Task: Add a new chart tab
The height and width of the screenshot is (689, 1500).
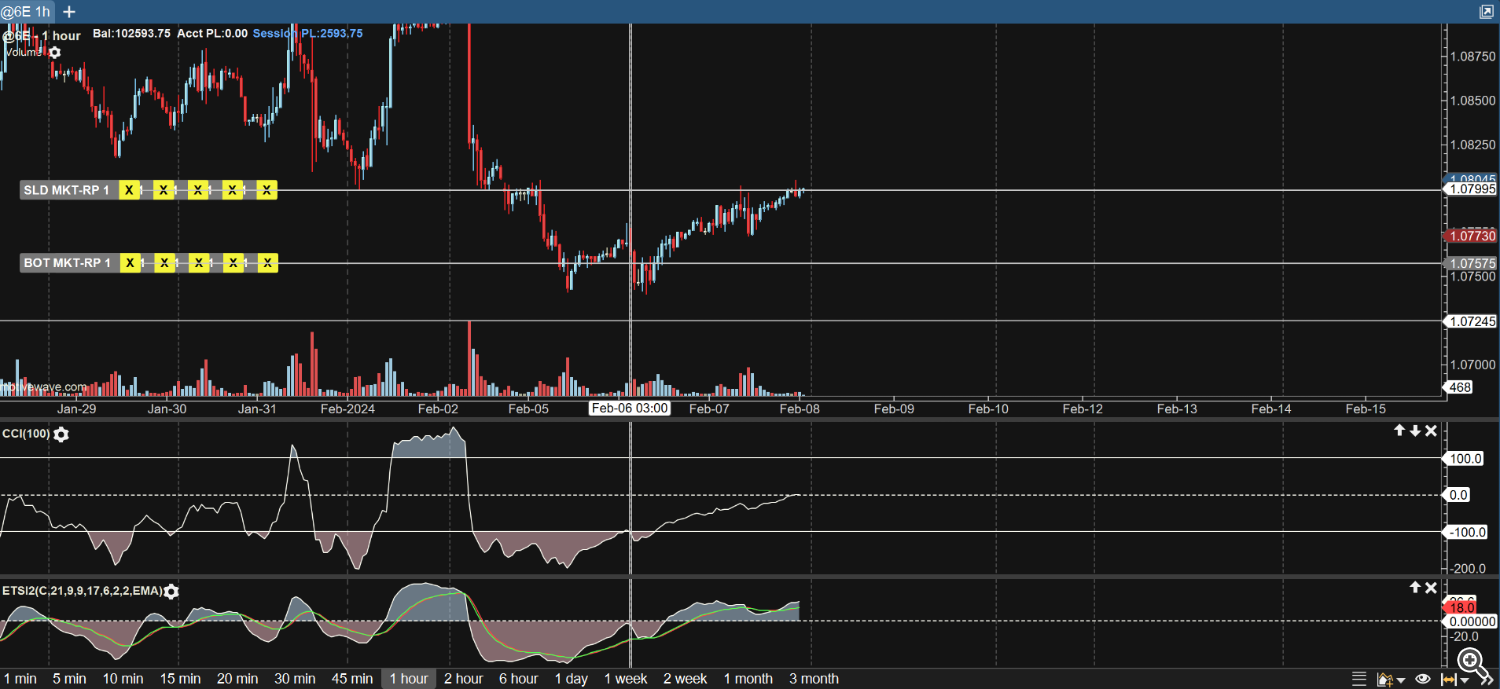Action: tap(69, 11)
